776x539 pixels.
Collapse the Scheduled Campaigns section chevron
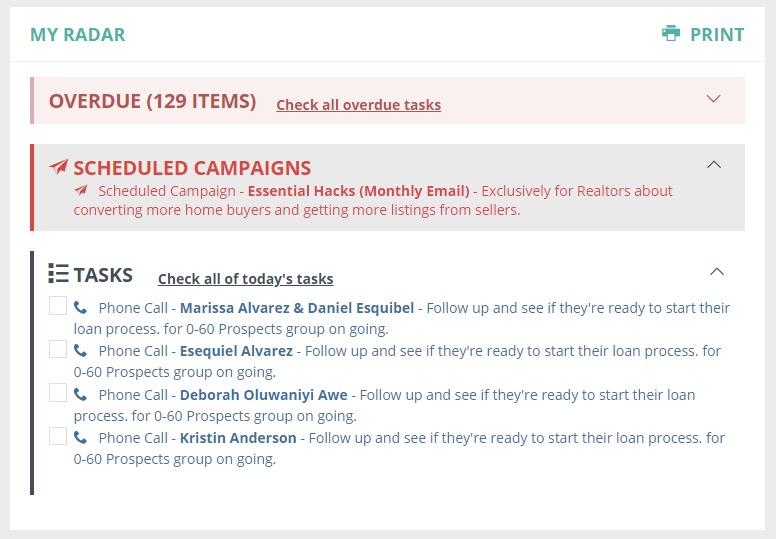pos(714,164)
